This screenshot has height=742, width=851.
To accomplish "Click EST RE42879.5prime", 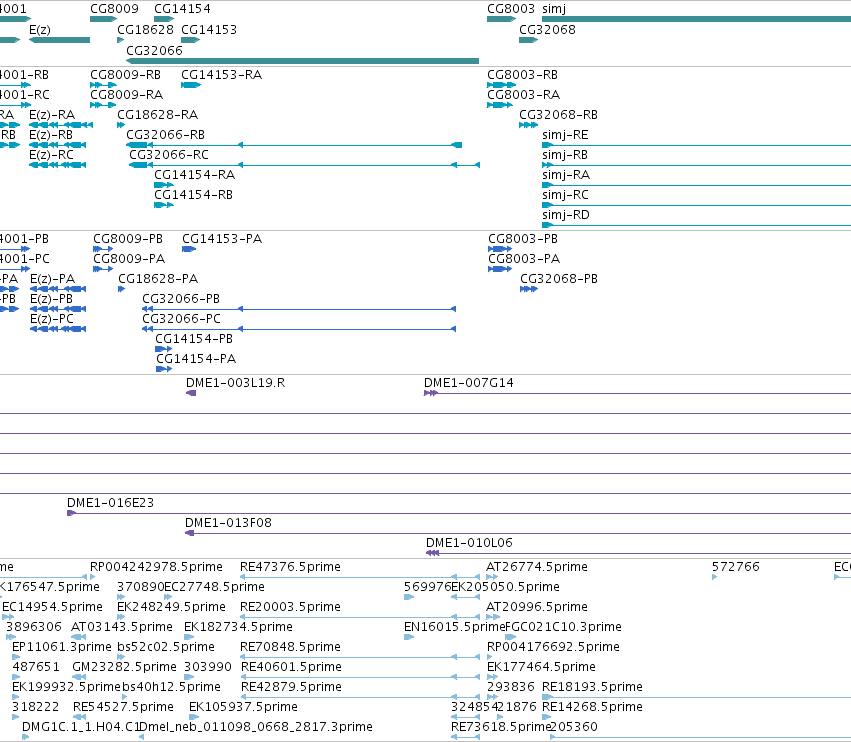I will pyautogui.click(x=291, y=688).
